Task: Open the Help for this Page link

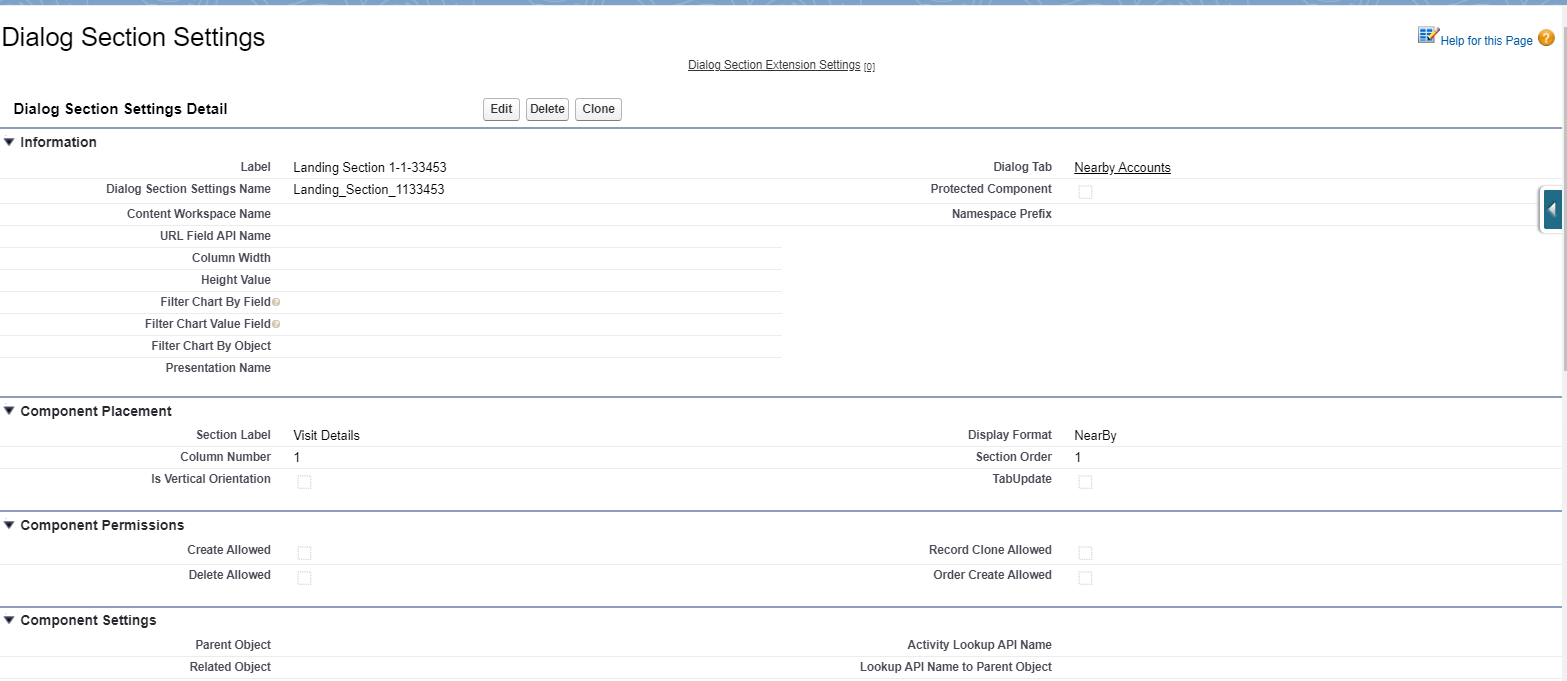Action: pyautogui.click(x=1486, y=41)
